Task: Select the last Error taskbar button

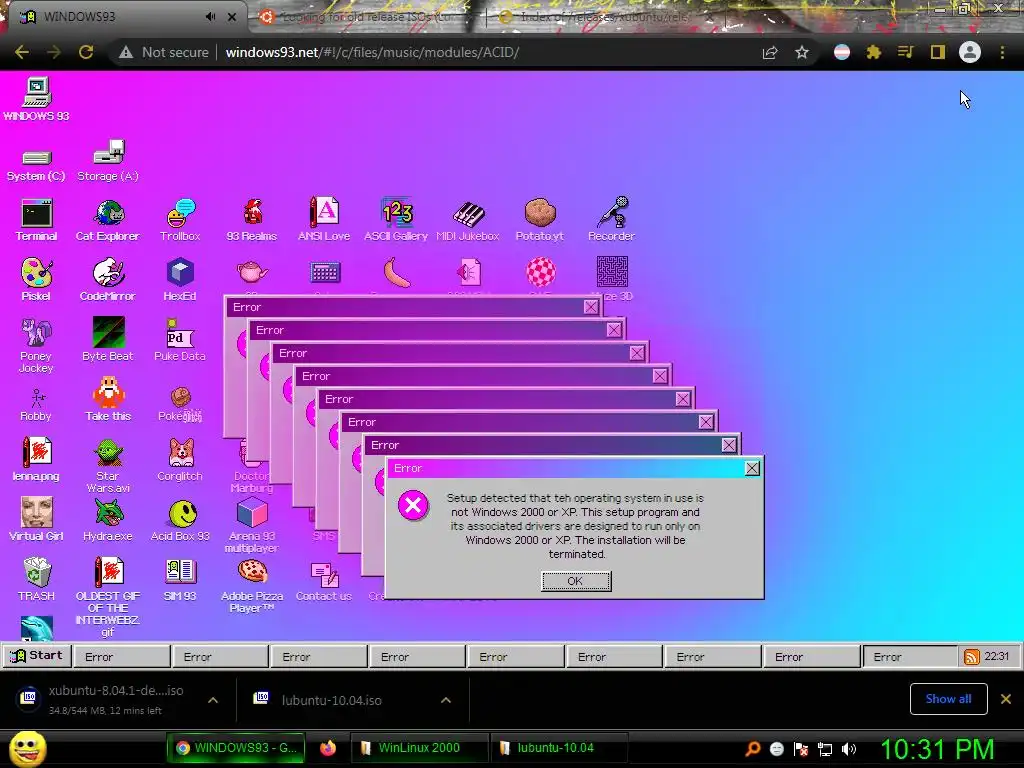Action: click(910, 656)
